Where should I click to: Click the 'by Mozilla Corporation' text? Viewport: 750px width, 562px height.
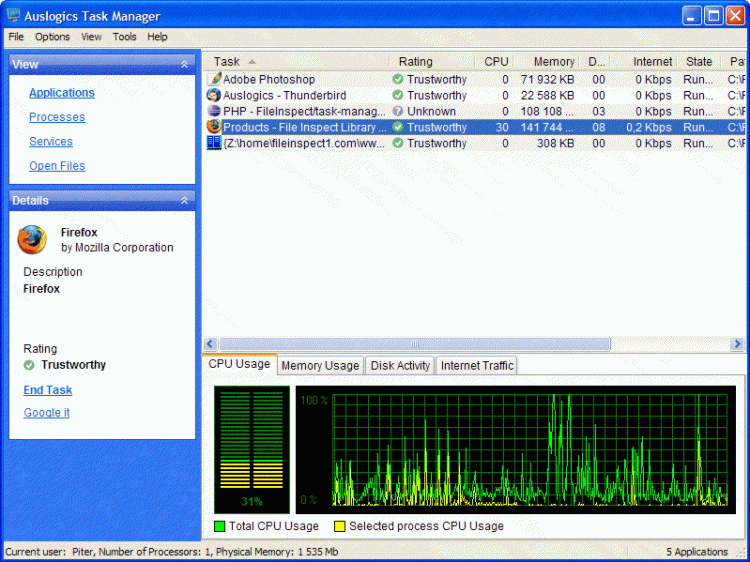(117, 247)
